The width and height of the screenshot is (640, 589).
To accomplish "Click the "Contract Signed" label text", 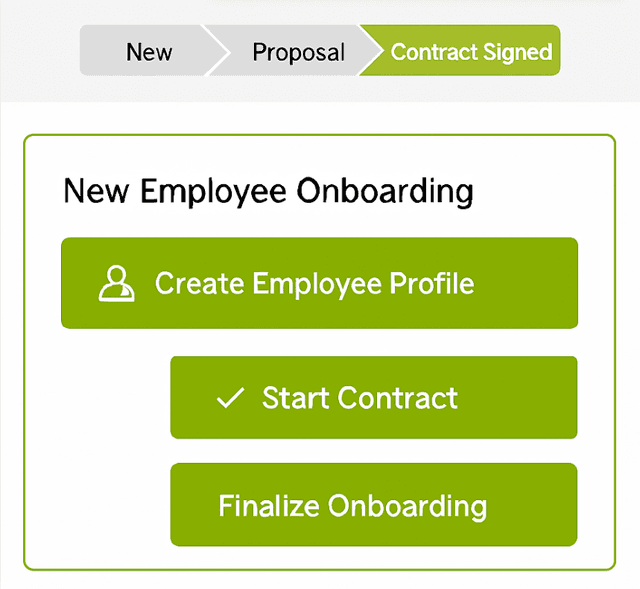I will tap(471, 52).
